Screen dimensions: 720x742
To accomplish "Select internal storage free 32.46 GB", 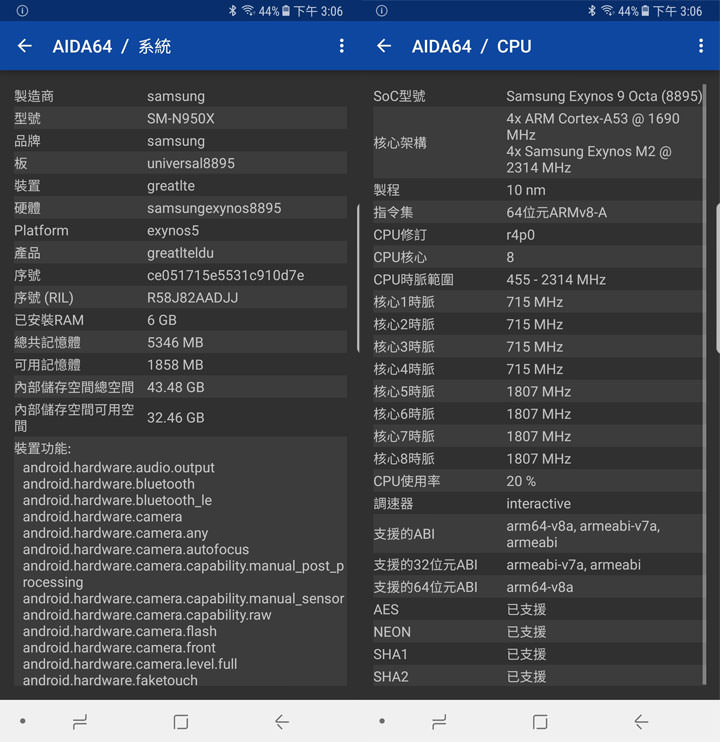I will pos(176,417).
